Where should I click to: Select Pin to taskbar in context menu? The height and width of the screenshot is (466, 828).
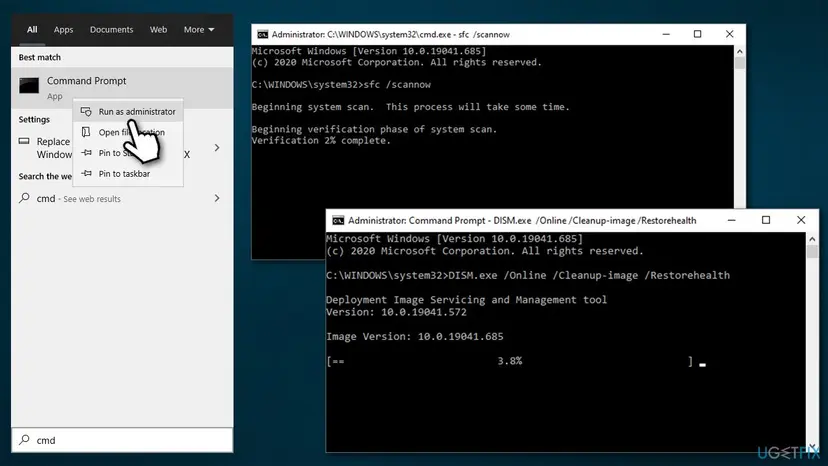[128, 173]
